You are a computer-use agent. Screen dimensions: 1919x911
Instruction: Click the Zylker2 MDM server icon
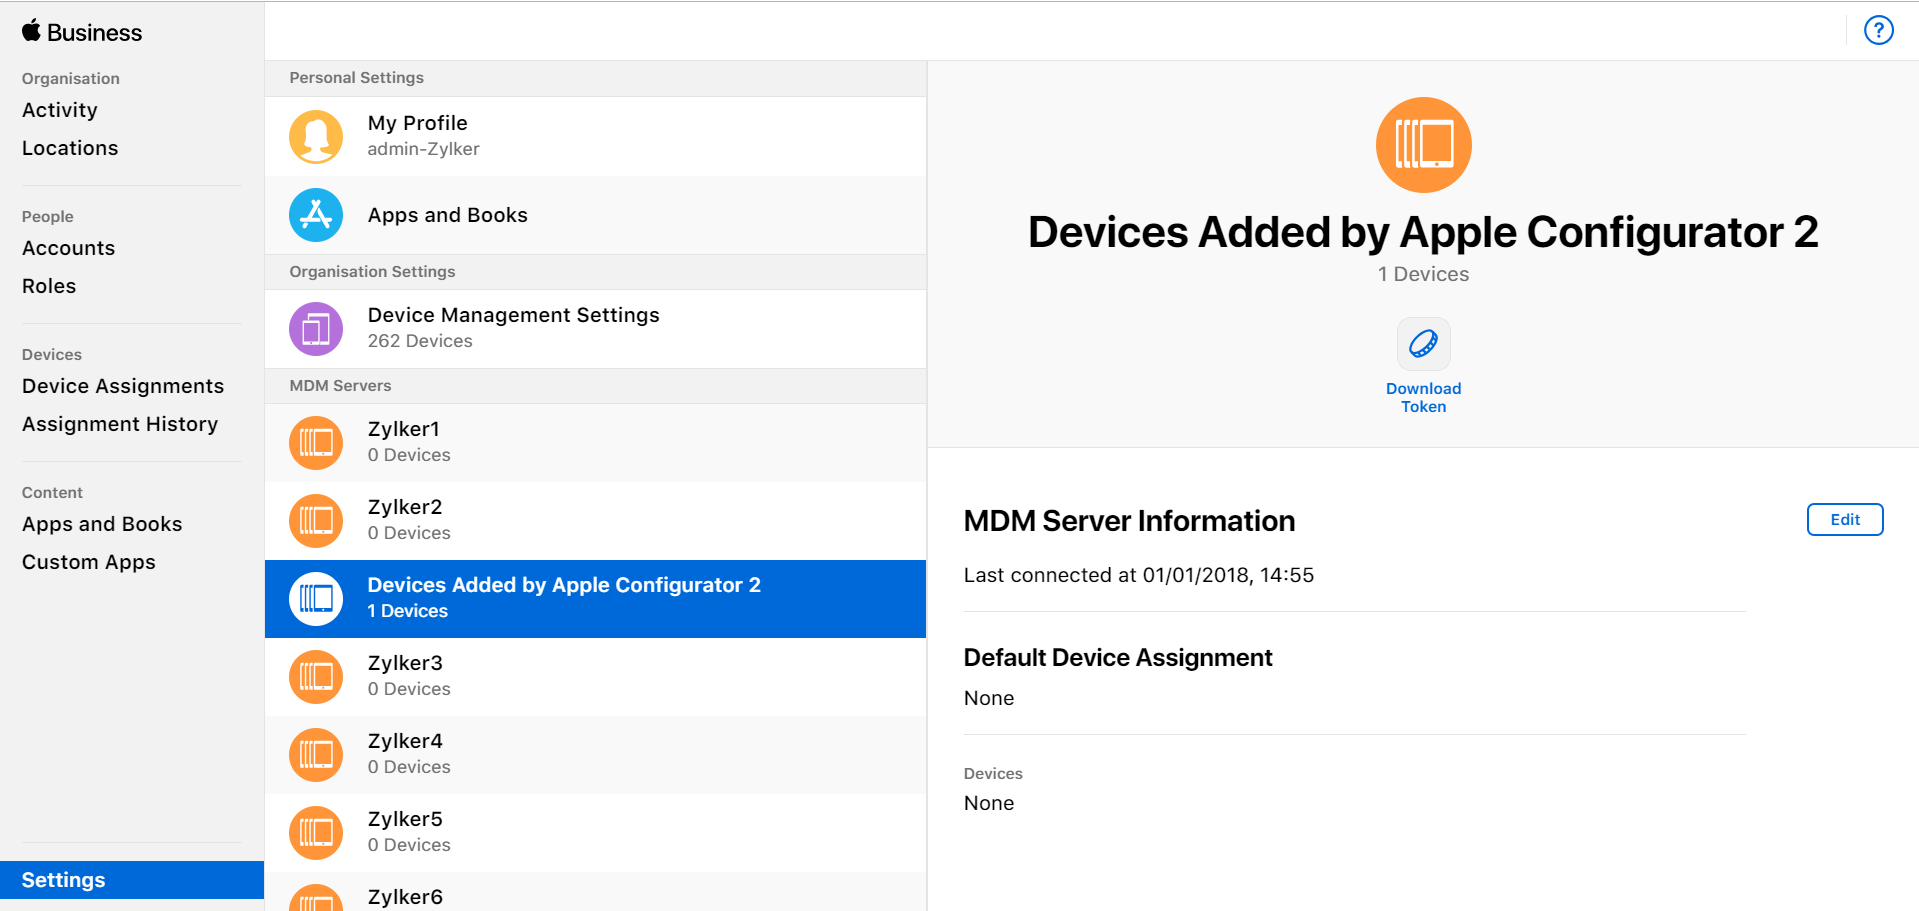pyautogui.click(x=316, y=520)
